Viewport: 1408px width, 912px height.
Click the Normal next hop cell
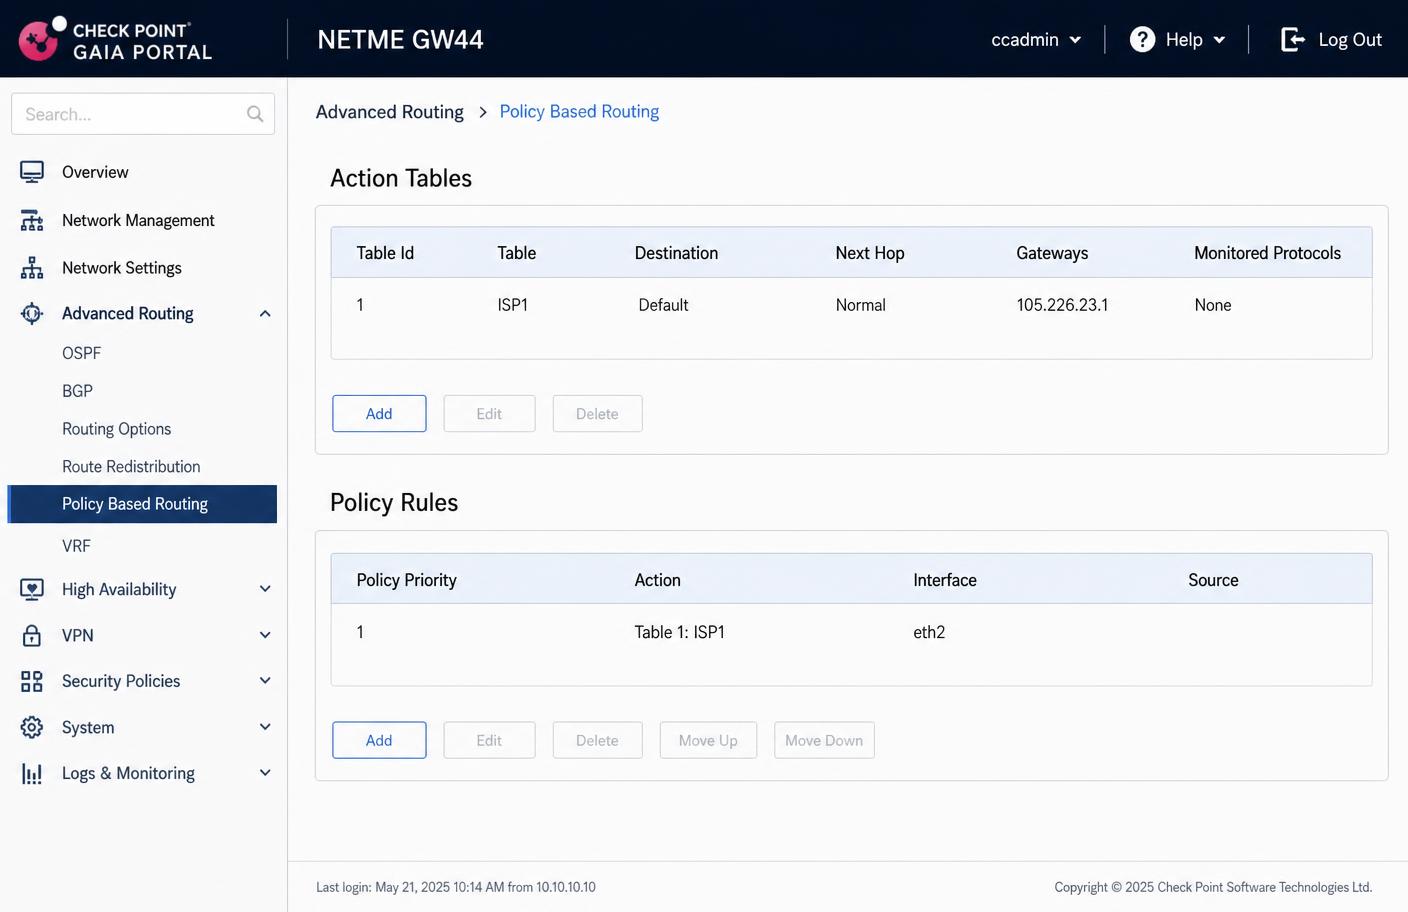point(861,305)
